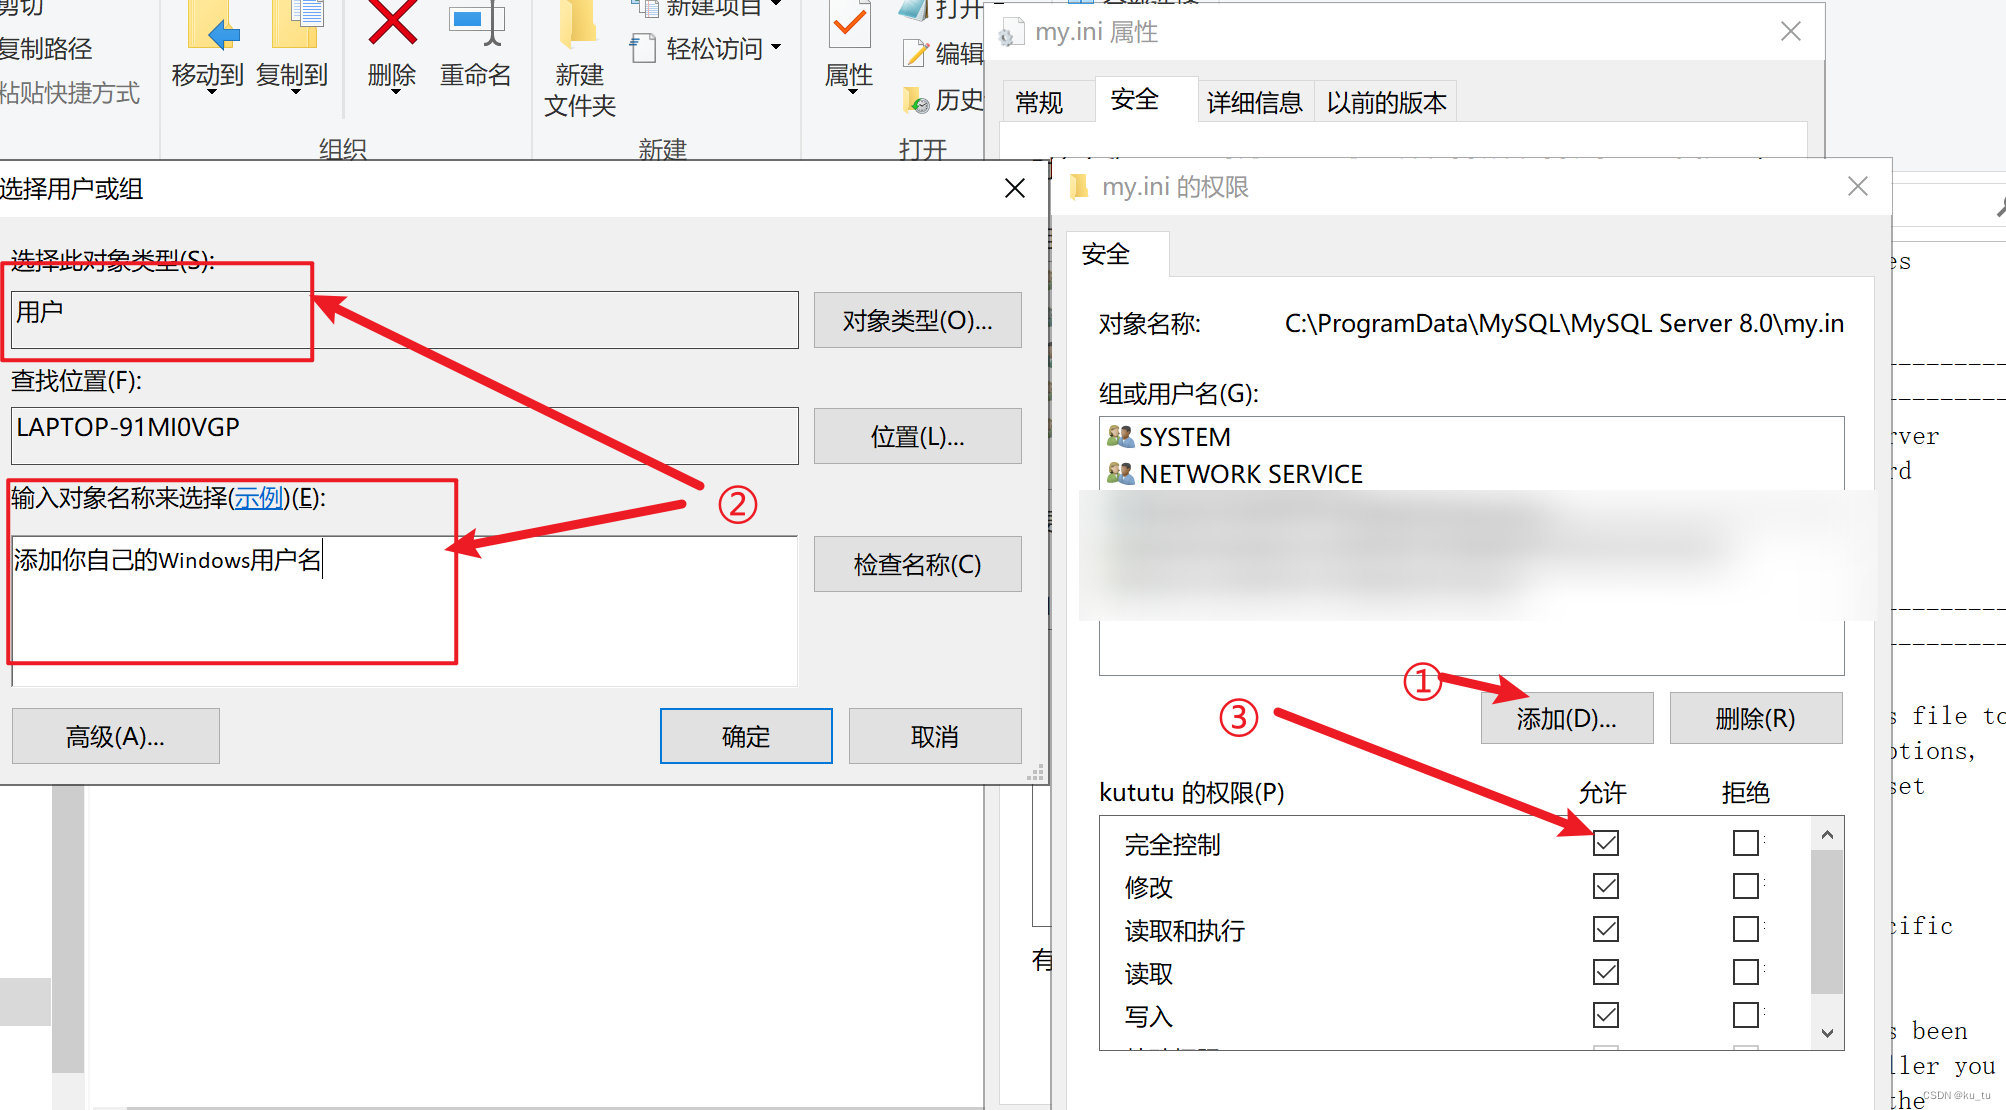Toggle Allow checkbox for Write permission
Viewport: 2006px width, 1110px height.
point(1606,1015)
